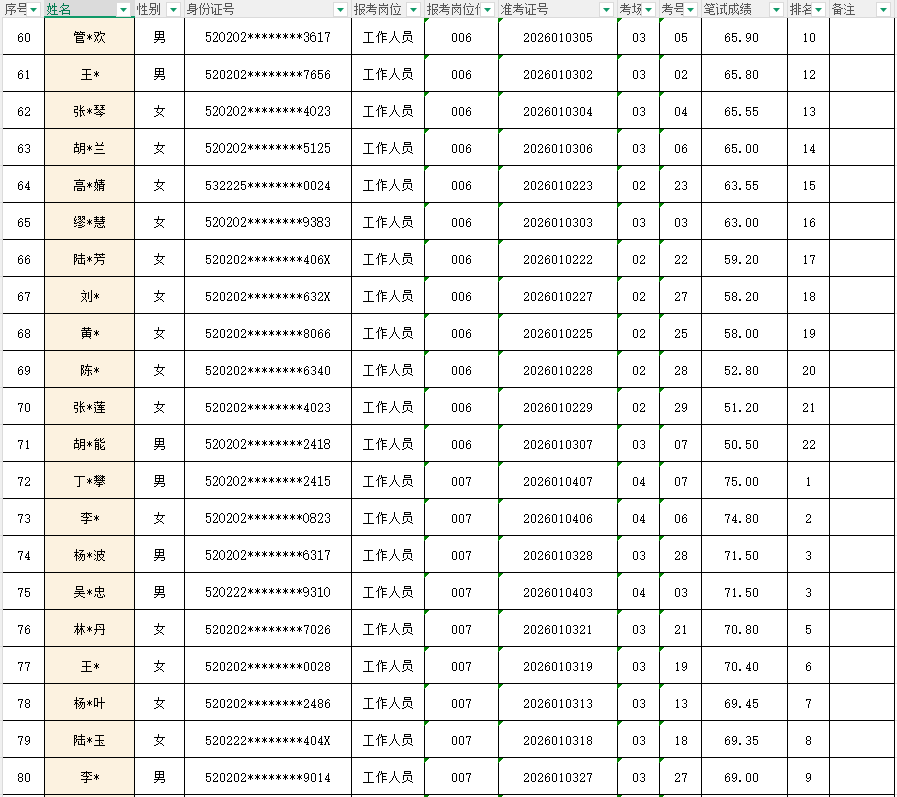Open the 备注 column filter dropdown
Screen dimensions: 897x797
(x=881, y=9)
